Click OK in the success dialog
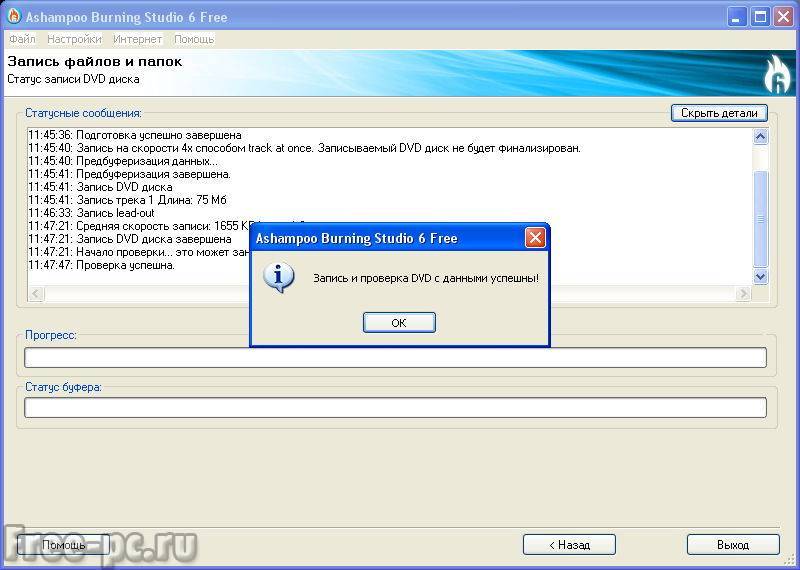Viewport: 800px width, 570px height. pyautogui.click(x=399, y=323)
